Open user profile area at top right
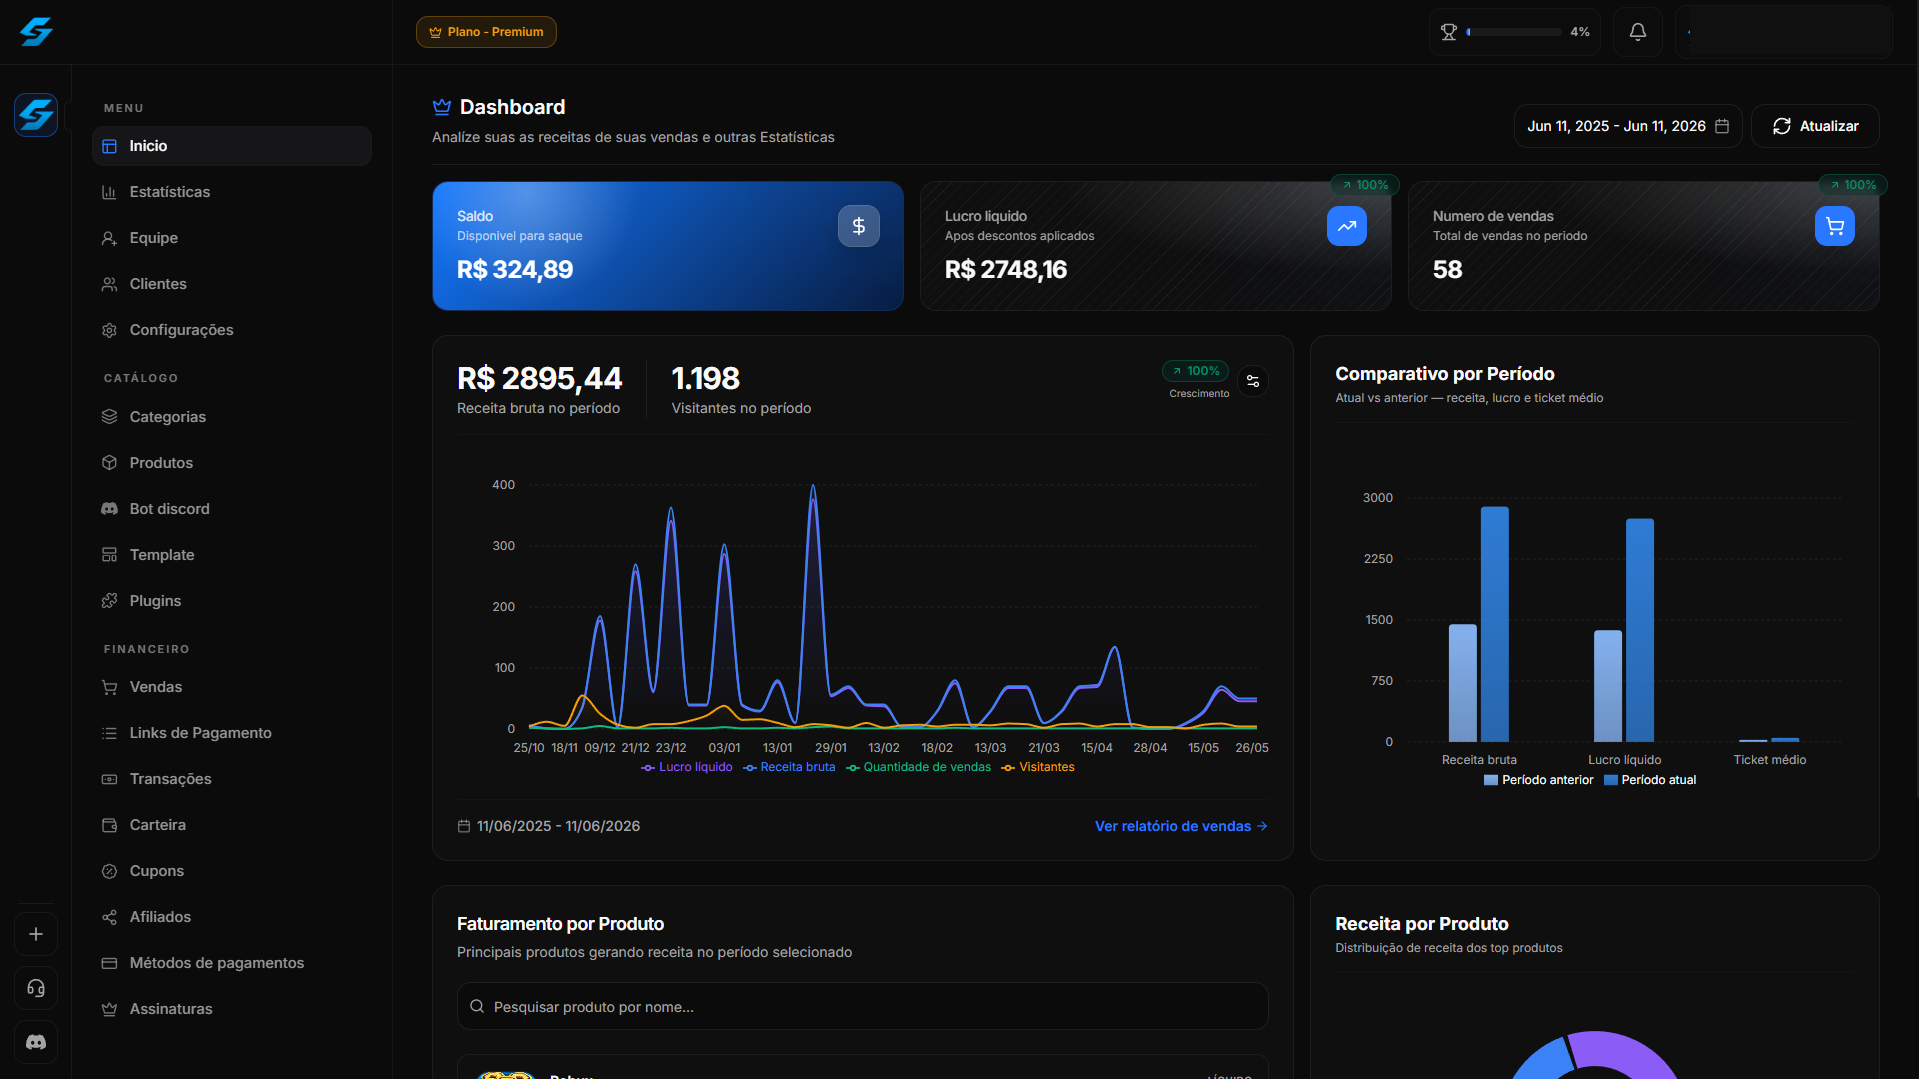This screenshot has width=1919, height=1079. point(1784,32)
